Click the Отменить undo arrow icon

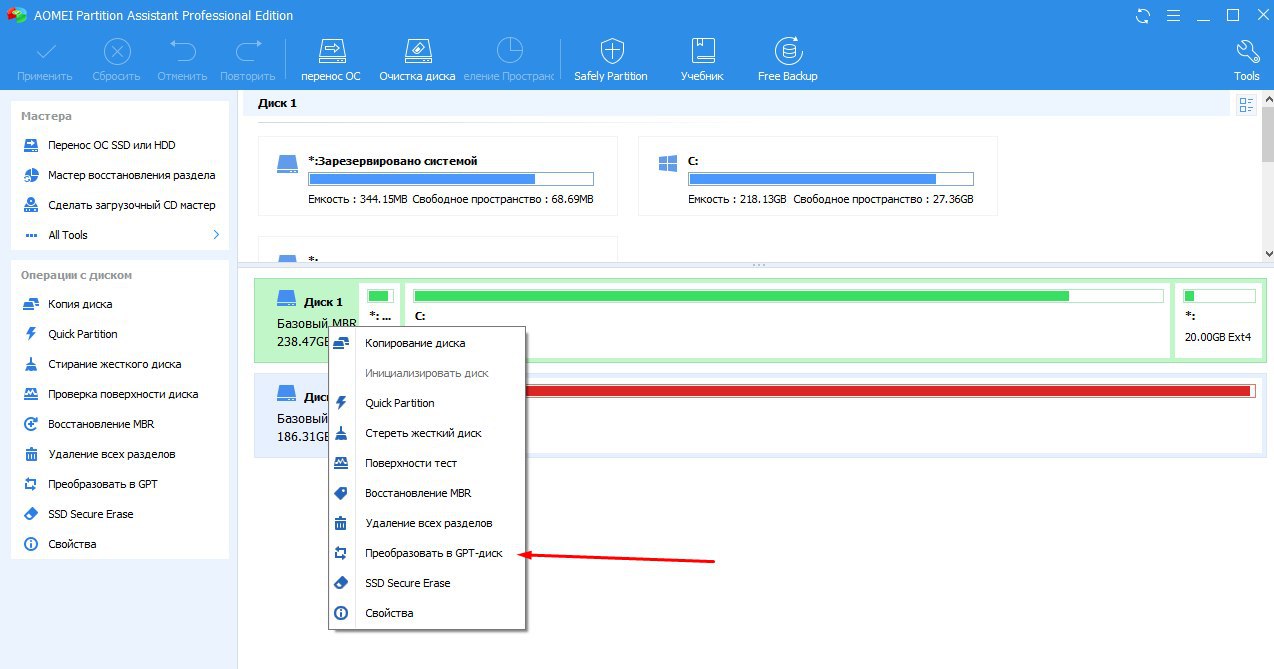coord(182,50)
